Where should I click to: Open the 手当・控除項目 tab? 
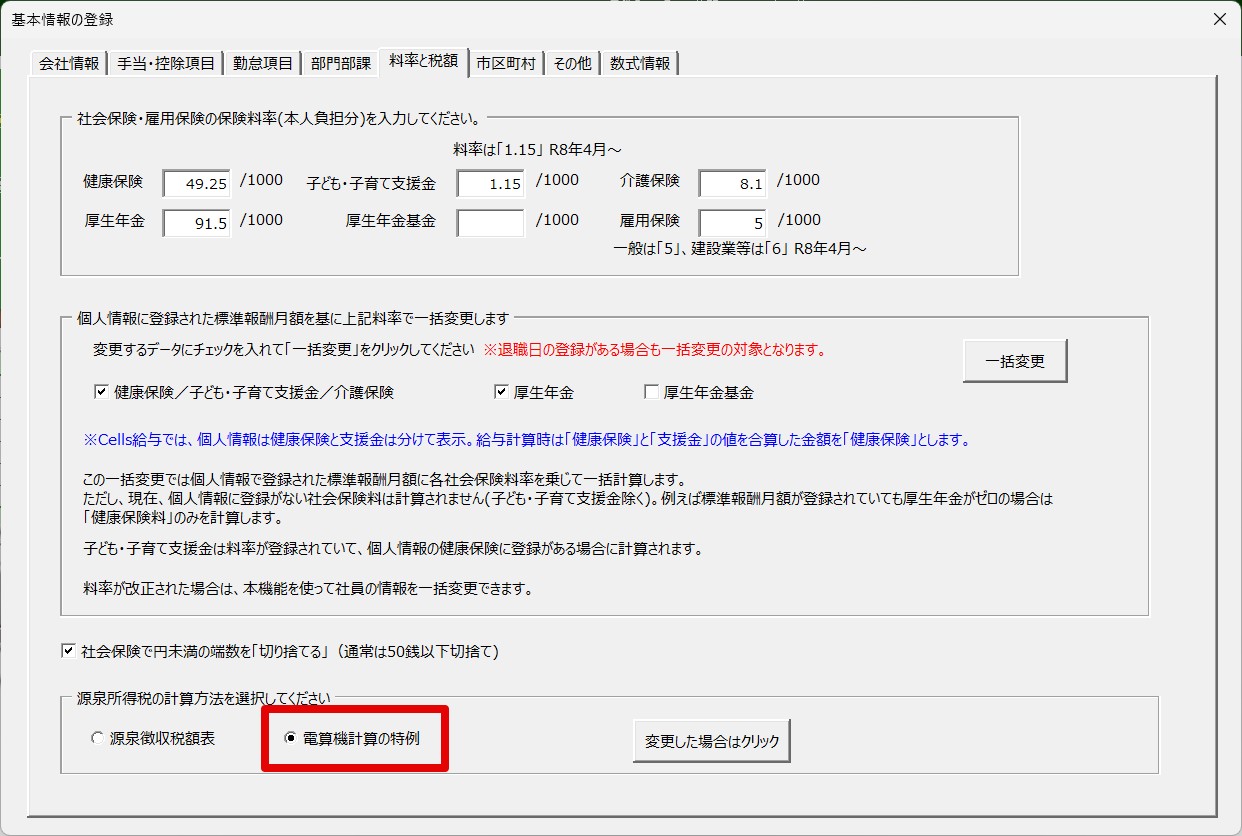[x=166, y=64]
